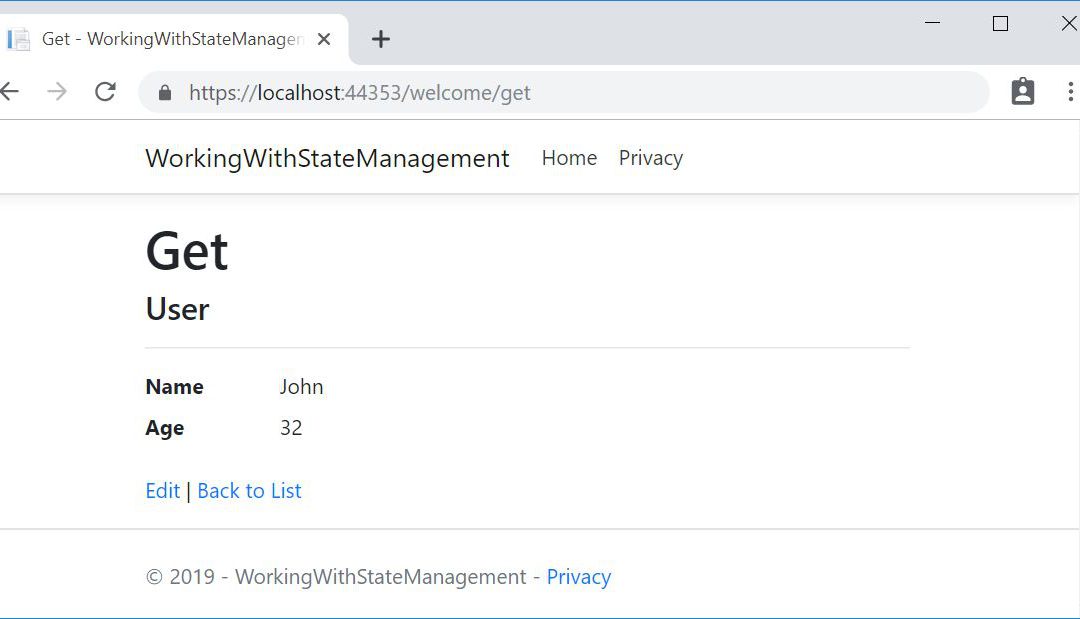Click the name value John

pos(301,387)
